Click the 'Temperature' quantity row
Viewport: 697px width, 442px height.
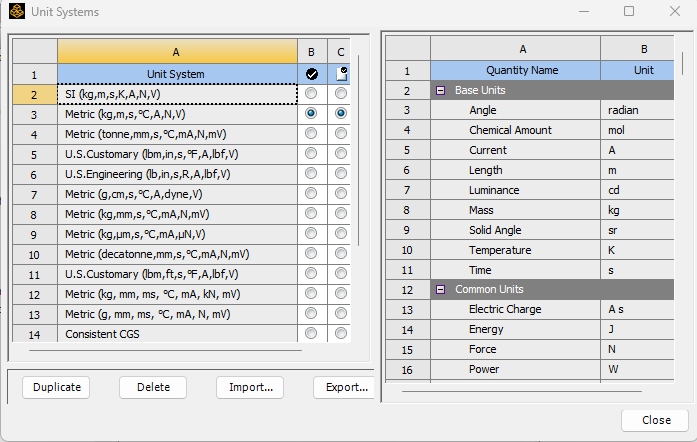pos(516,250)
